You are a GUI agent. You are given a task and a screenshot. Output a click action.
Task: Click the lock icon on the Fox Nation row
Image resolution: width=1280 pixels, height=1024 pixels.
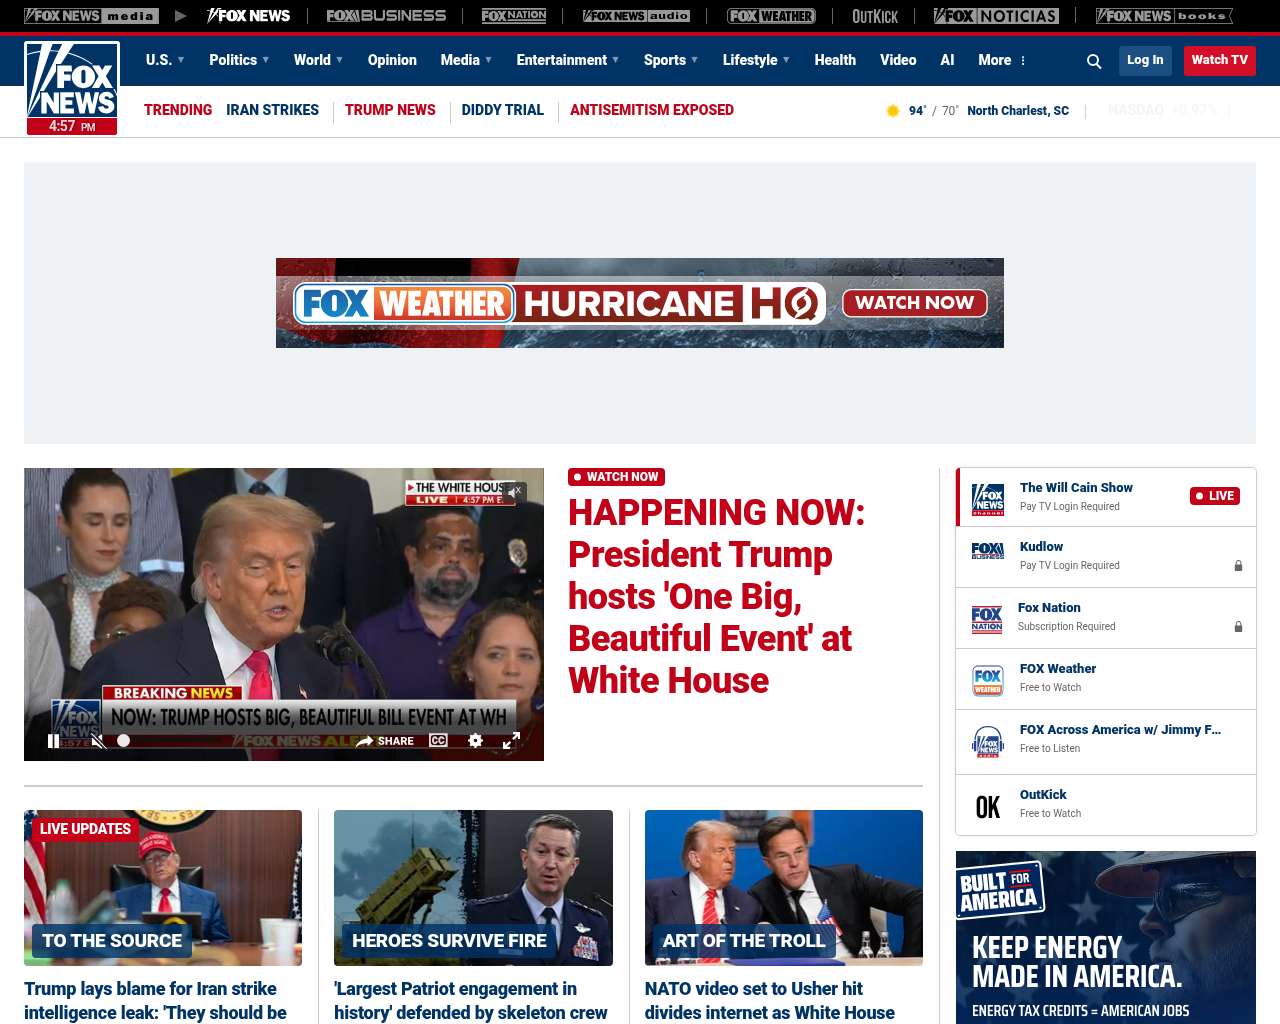1238,627
